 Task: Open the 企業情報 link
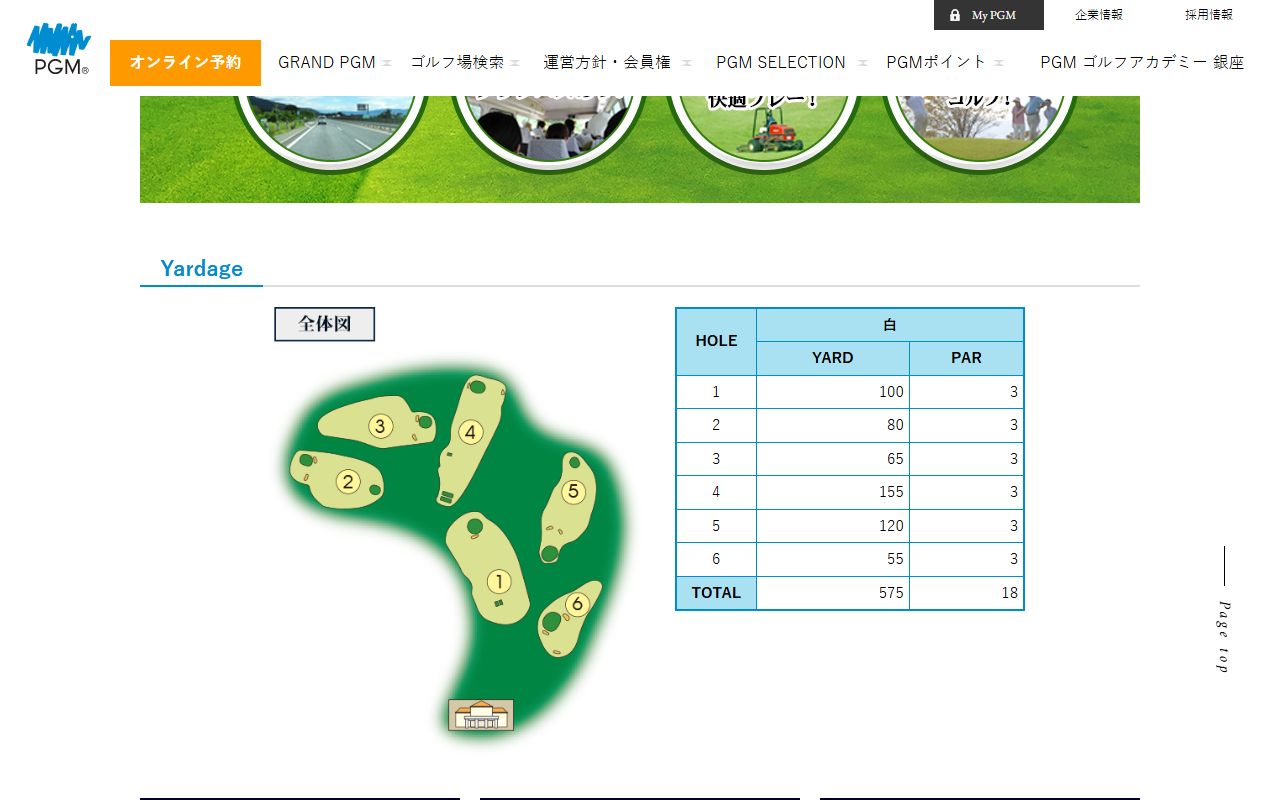click(1099, 15)
